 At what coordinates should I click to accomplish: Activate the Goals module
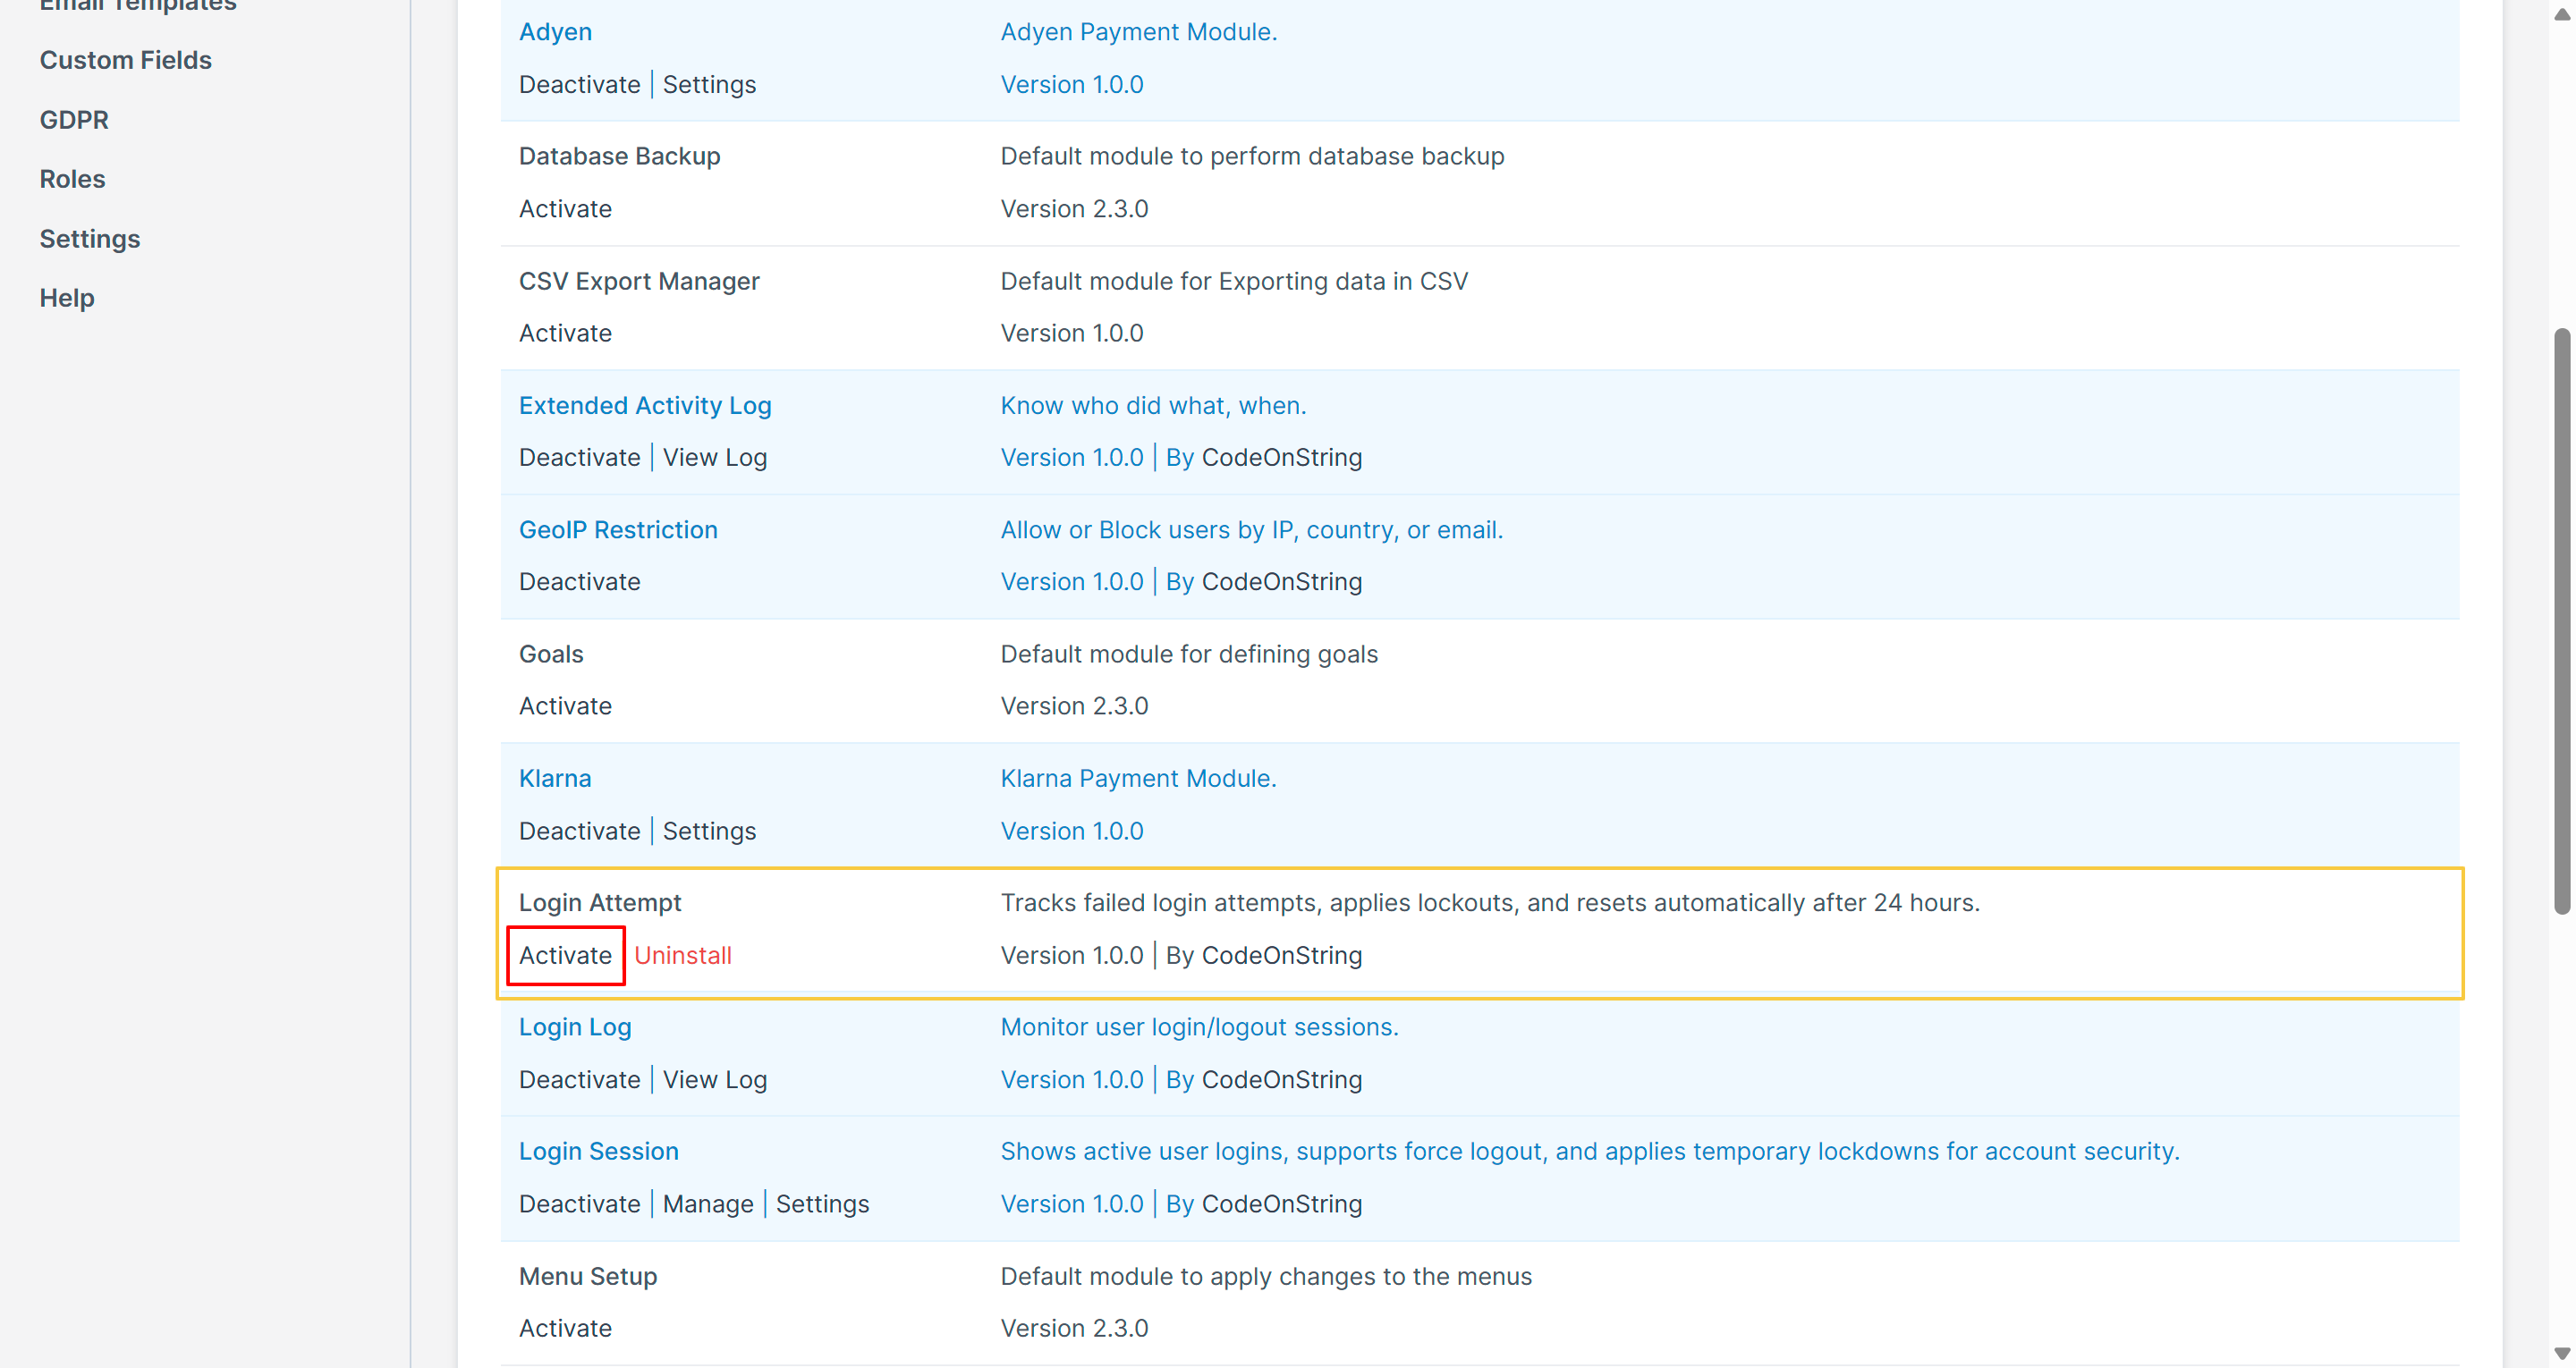pyautogui.click(x=565, y=706)
